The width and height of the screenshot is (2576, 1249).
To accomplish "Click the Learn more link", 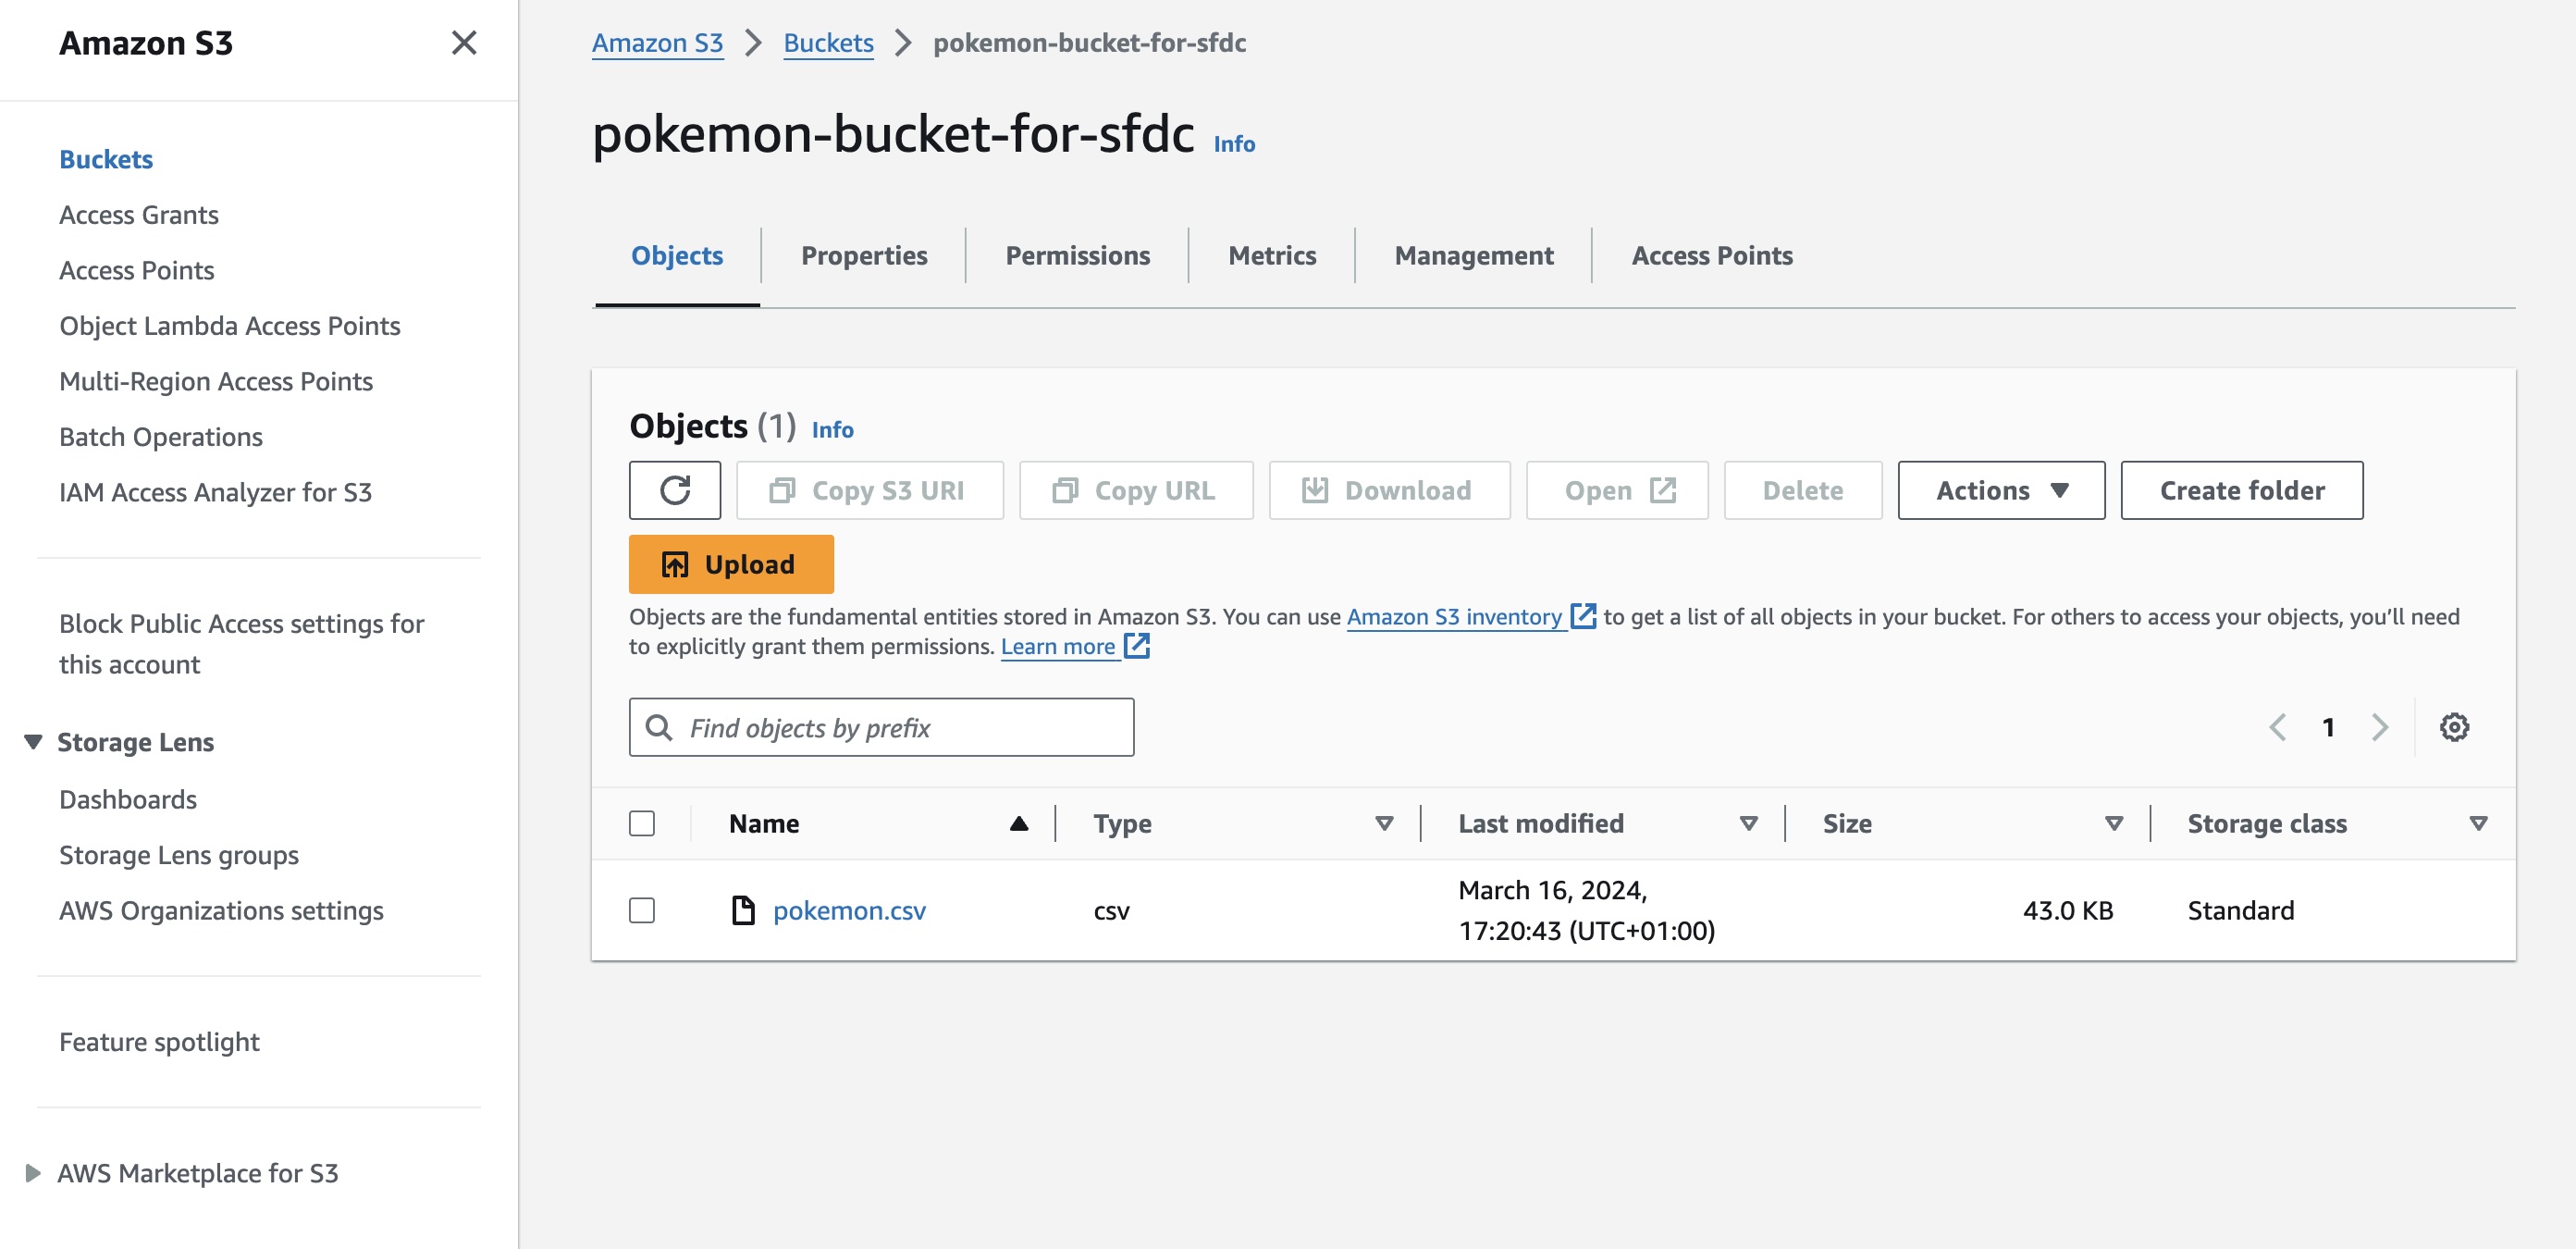I will [1058, 646].
